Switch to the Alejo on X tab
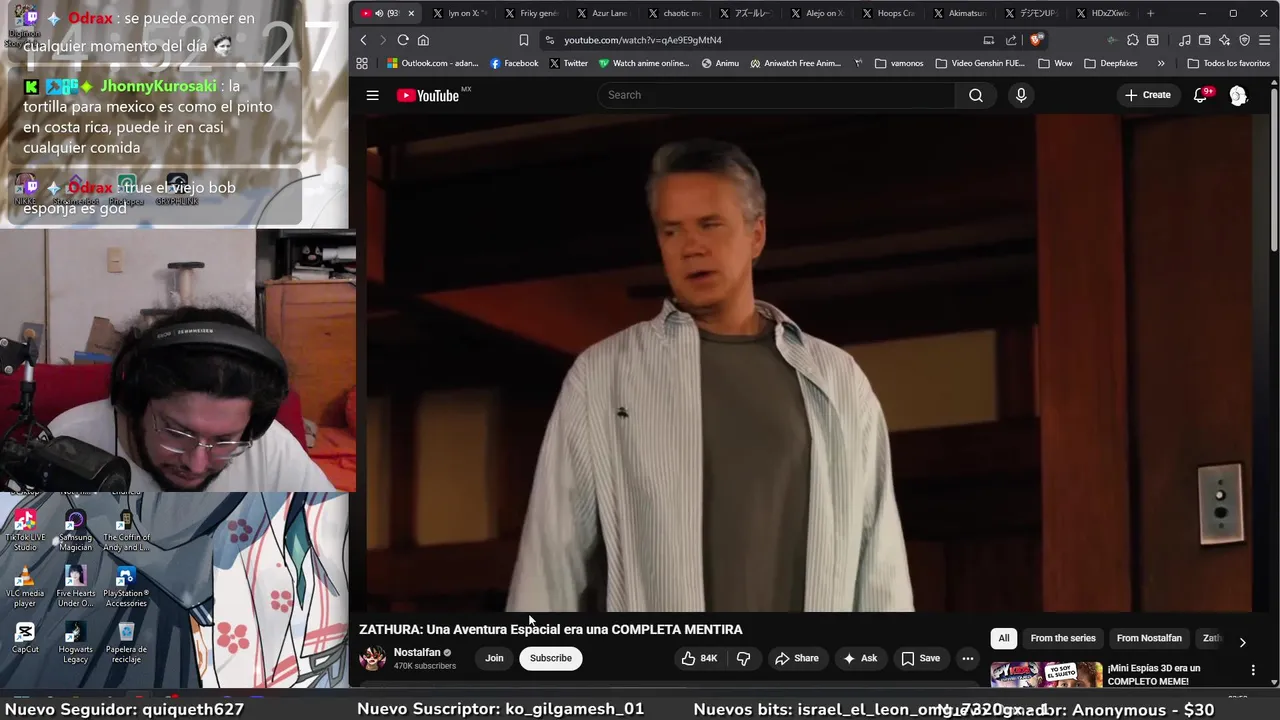The height and width of the screenshot is (720, 1280). coord(817,13)
